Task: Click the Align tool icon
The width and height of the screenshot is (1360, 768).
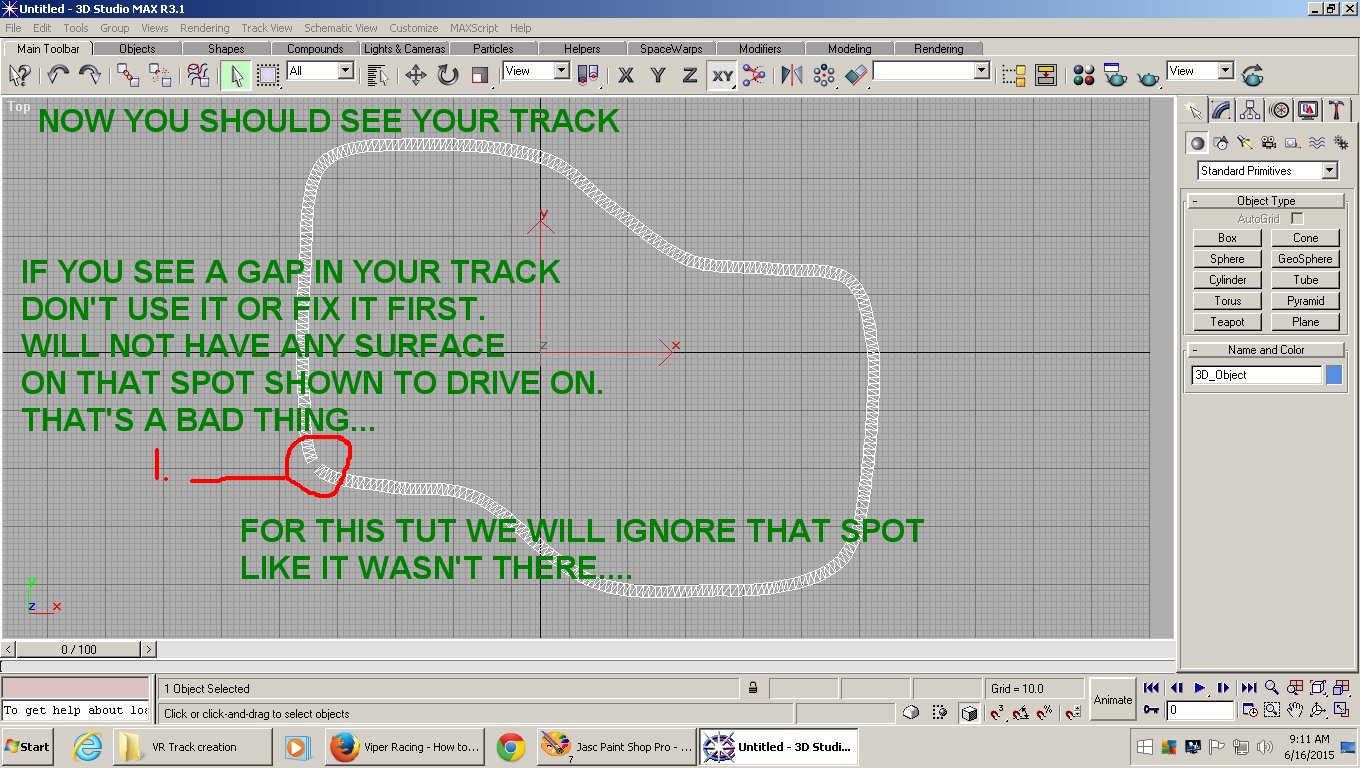Action: pos(856,75)
